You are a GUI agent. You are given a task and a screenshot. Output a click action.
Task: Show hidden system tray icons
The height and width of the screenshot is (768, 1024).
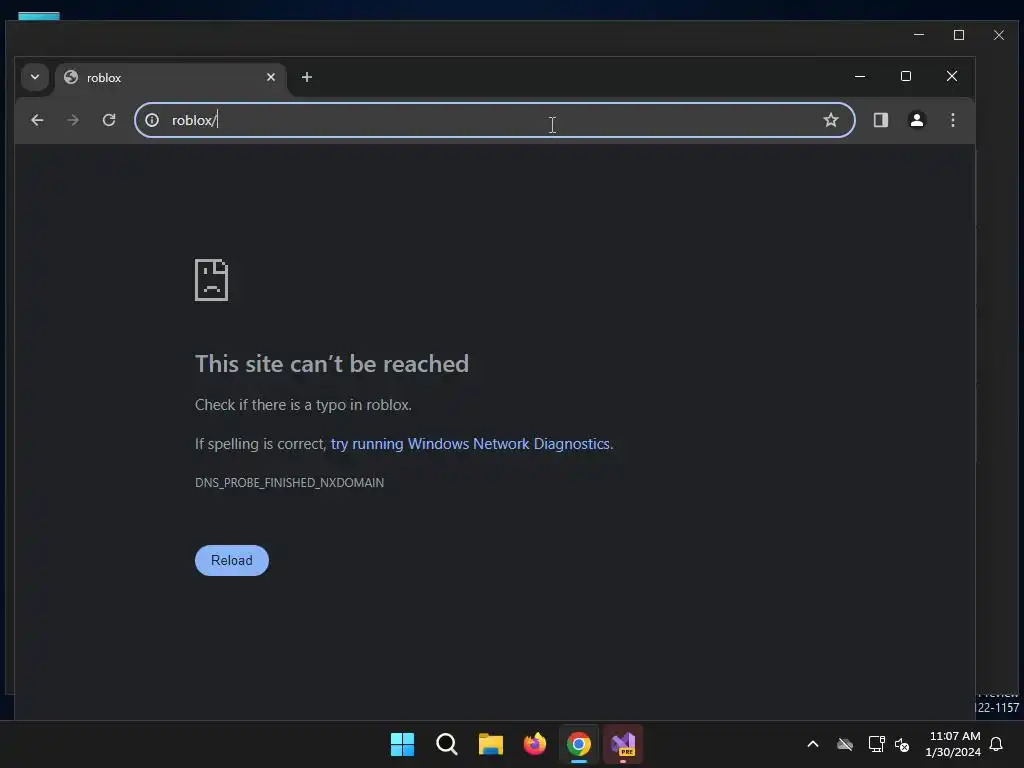pos(813,744)
